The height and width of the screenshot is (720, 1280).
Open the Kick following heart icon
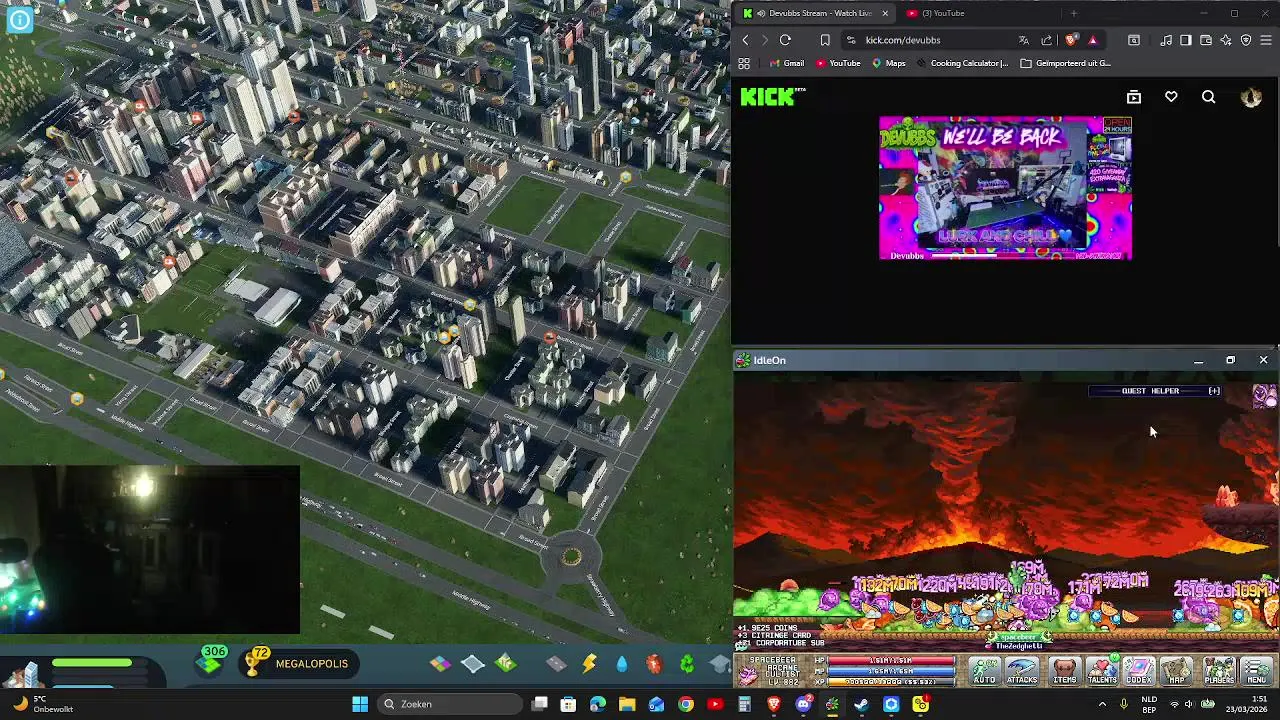click(x=1171, y=97)
